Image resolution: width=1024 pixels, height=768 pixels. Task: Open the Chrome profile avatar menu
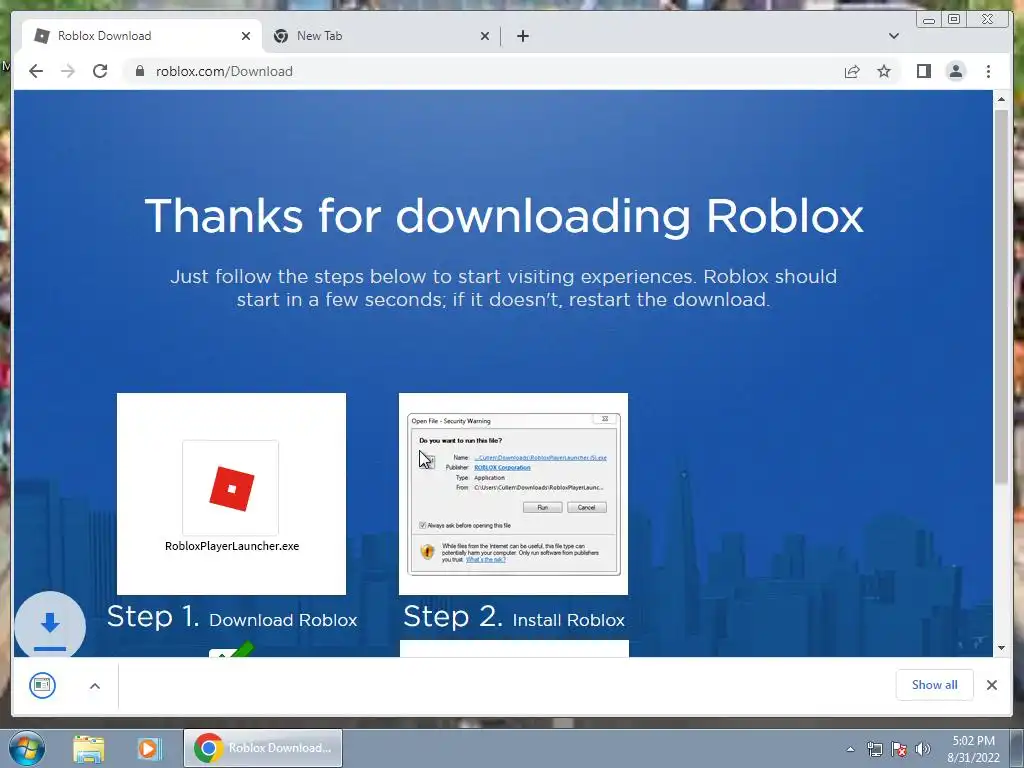(x=955, y=71)
